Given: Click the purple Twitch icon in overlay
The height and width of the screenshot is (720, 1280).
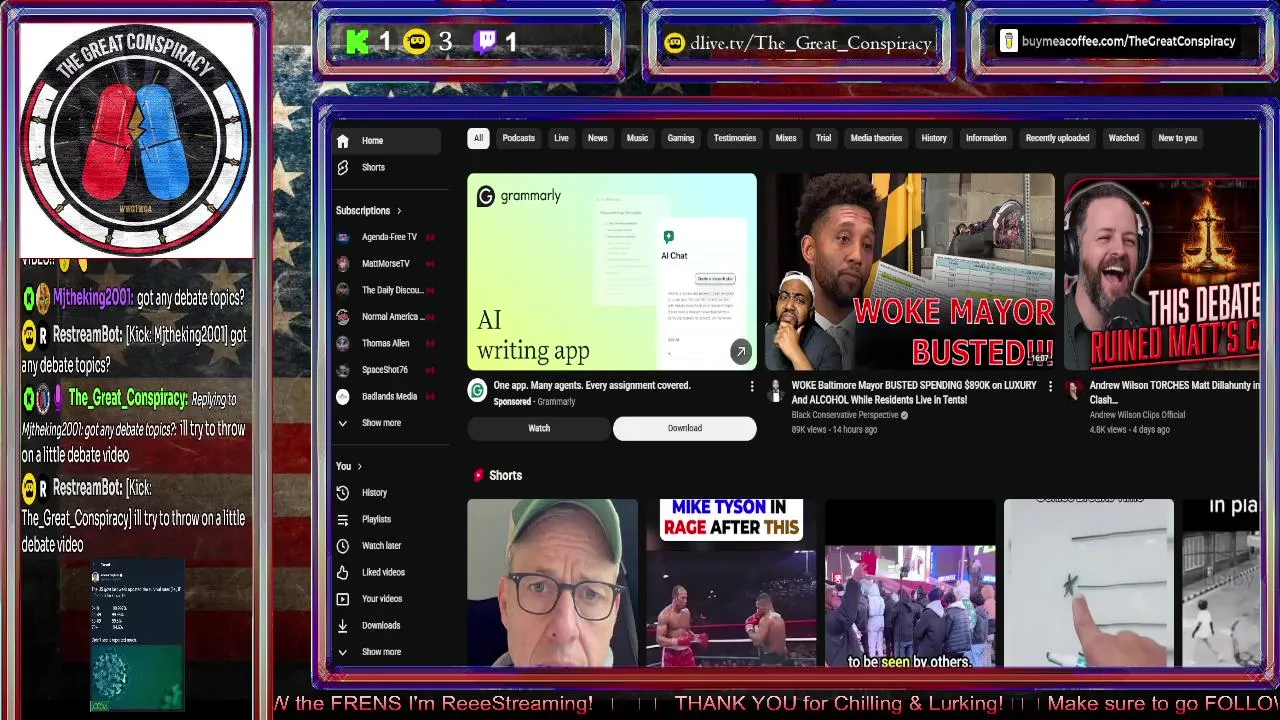Looking at the screenshot, I should point(485,42).
